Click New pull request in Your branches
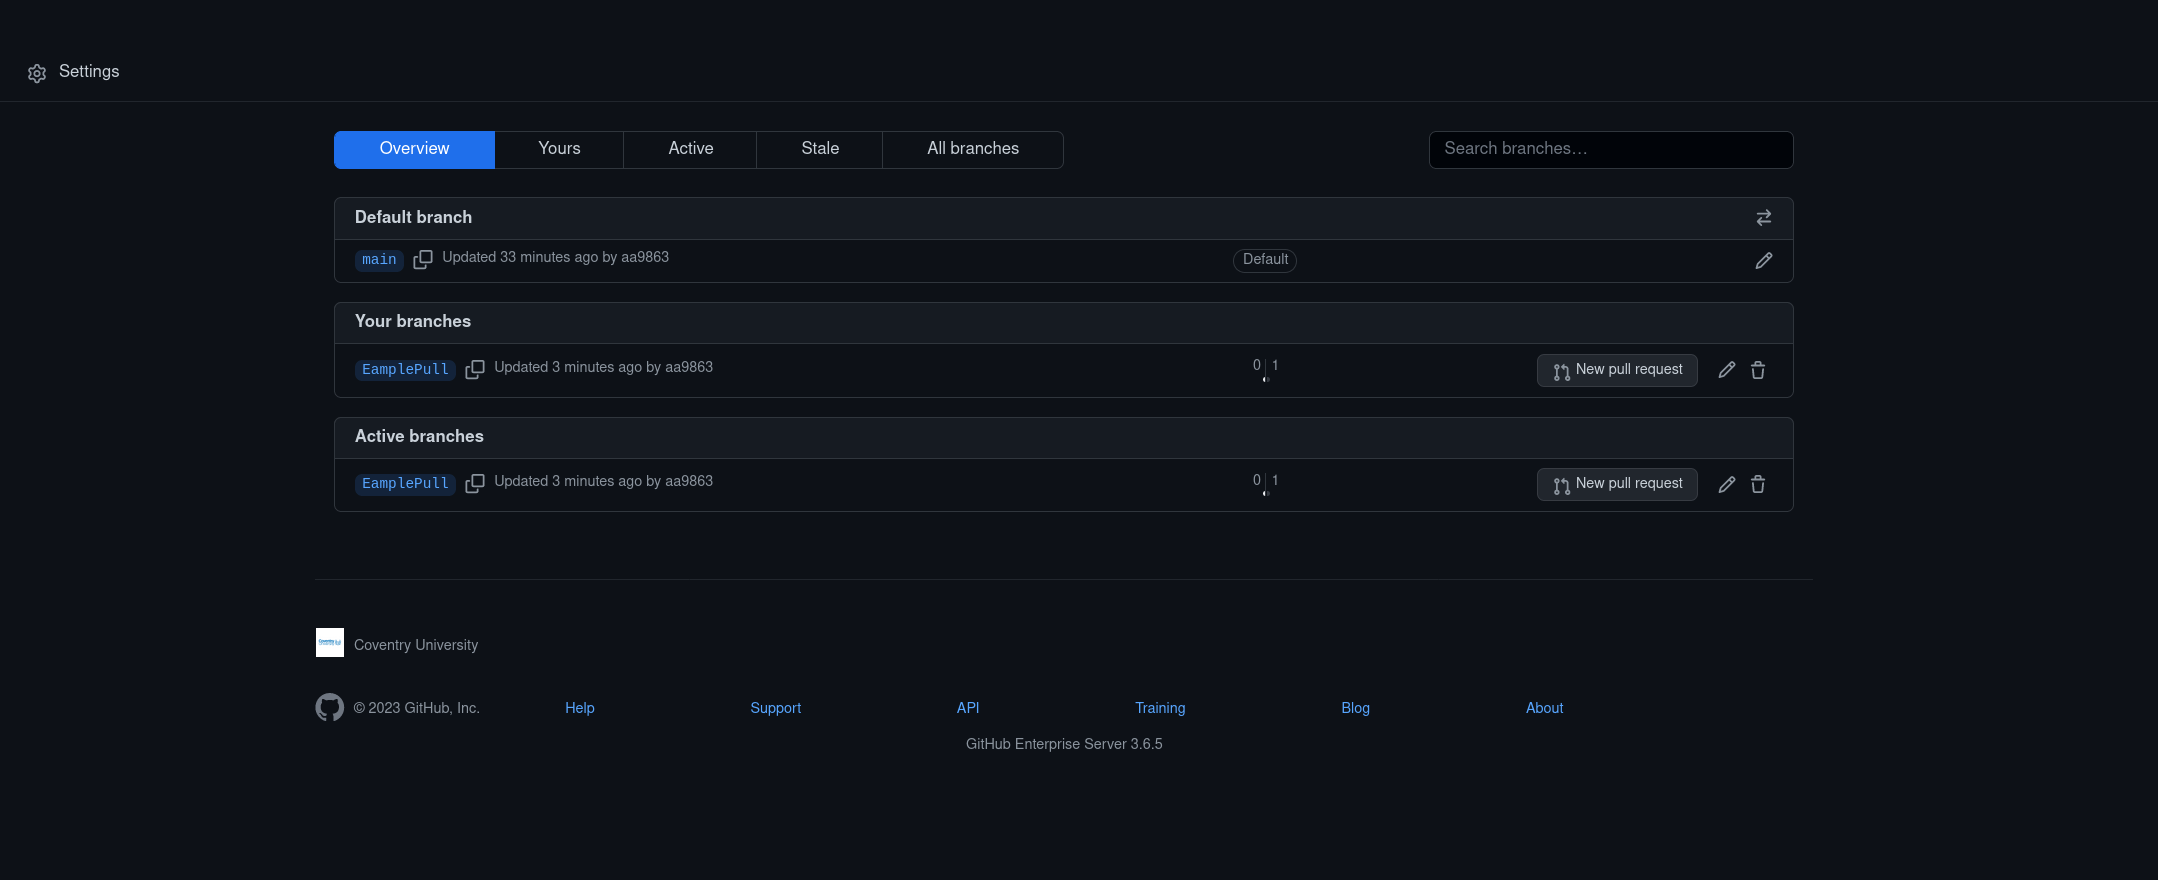Viewport: 2158px width, 880px height. coord(1616,370)
